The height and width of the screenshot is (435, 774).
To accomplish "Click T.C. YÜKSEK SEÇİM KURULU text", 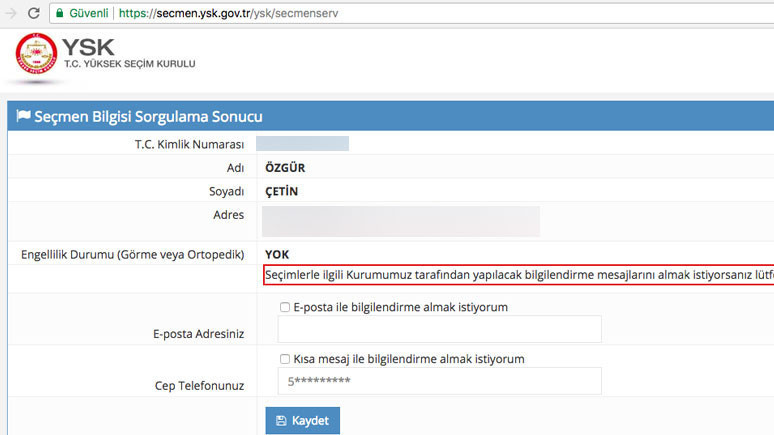I will pos(130,64).
